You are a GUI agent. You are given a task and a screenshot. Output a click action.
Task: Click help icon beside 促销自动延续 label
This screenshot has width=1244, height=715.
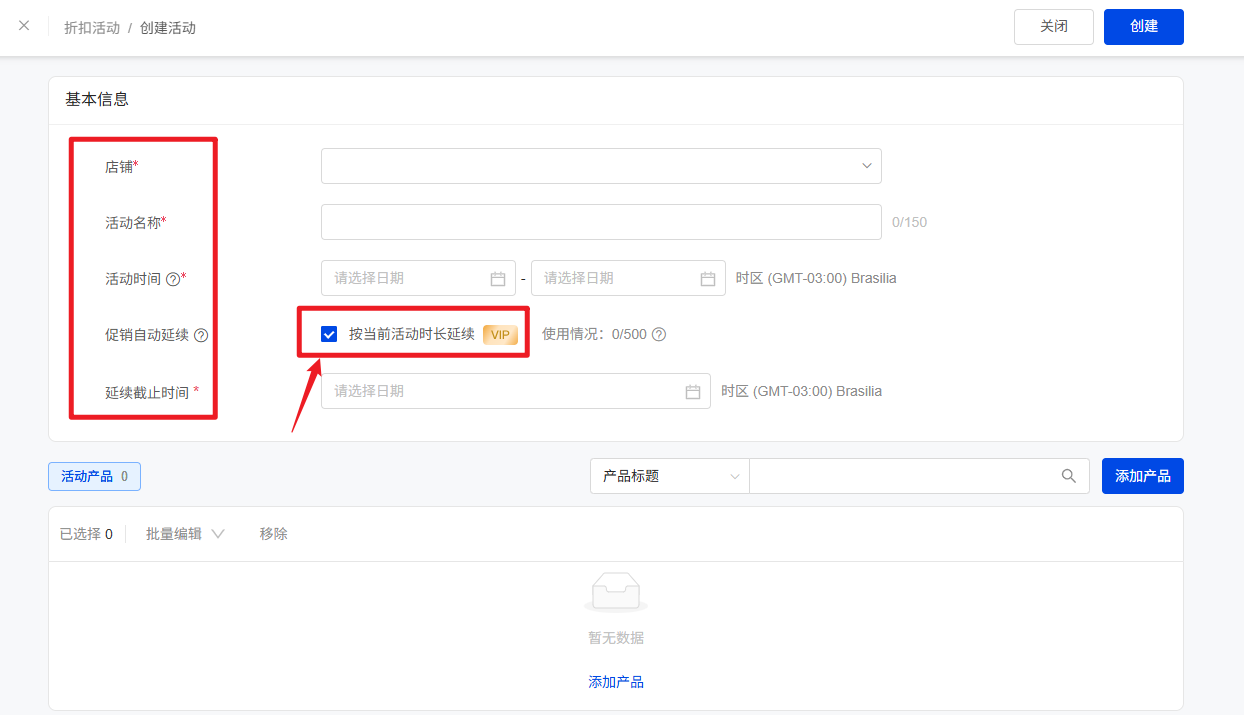click(x=201, y=335)
